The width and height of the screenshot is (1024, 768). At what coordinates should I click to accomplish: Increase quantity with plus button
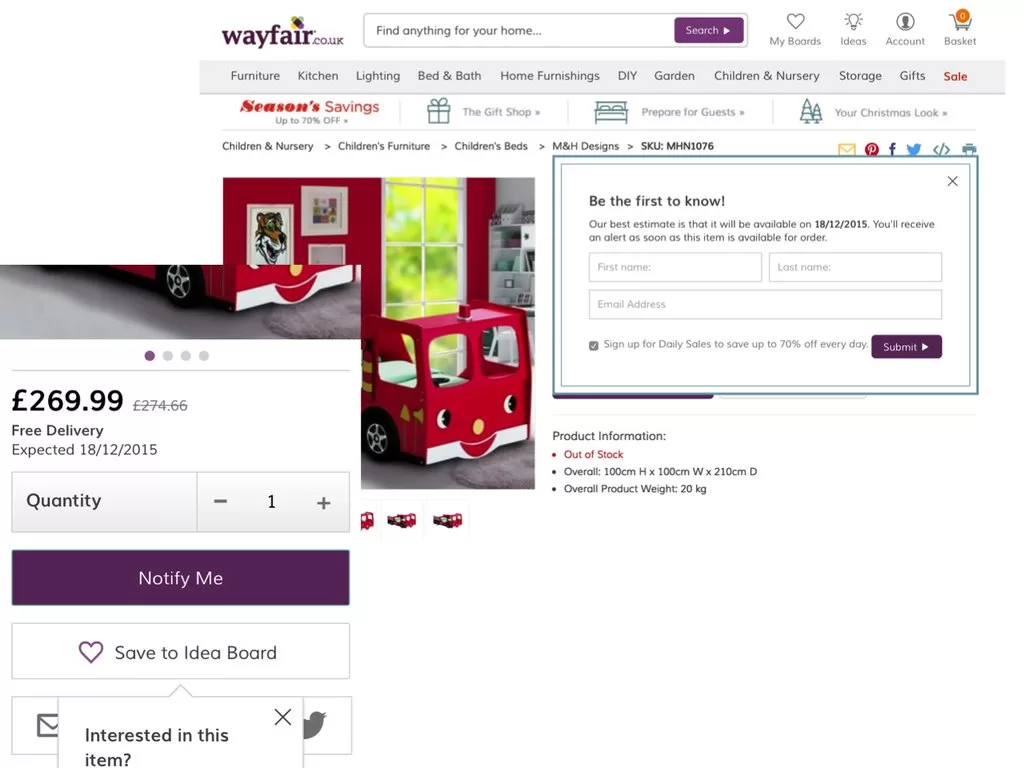(323, 502)
